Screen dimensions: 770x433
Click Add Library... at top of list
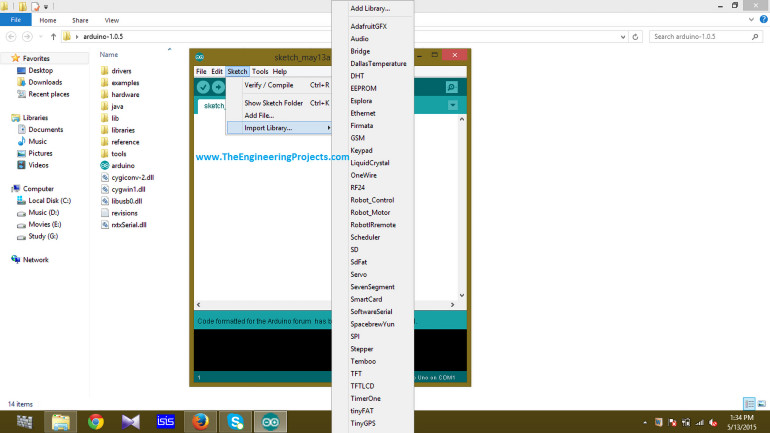(370, 9)
